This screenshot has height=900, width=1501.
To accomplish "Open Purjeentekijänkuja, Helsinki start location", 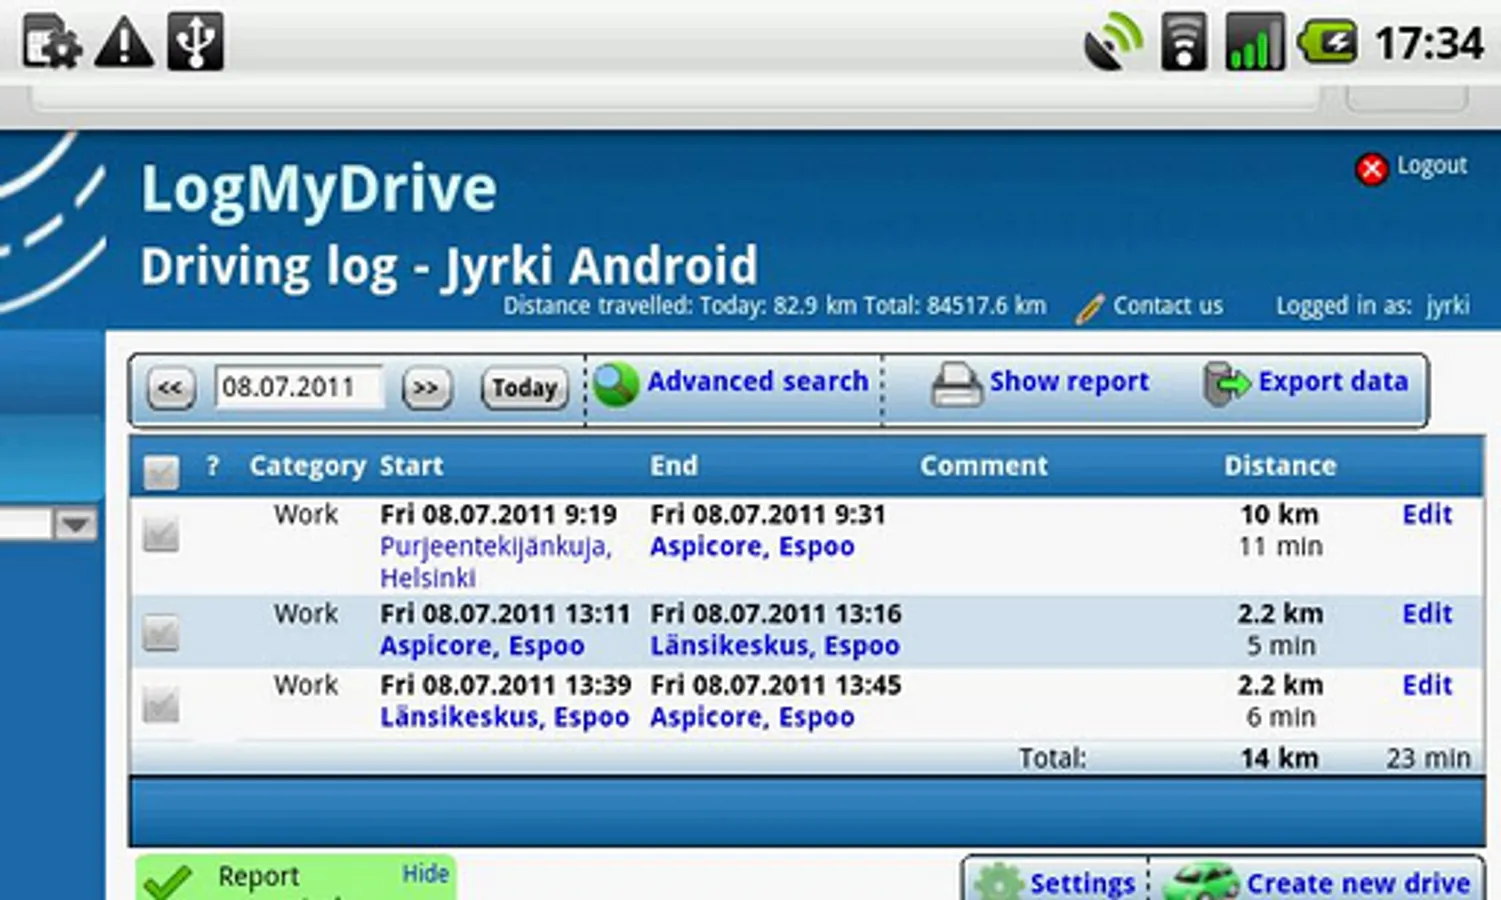I will (496, 562).
